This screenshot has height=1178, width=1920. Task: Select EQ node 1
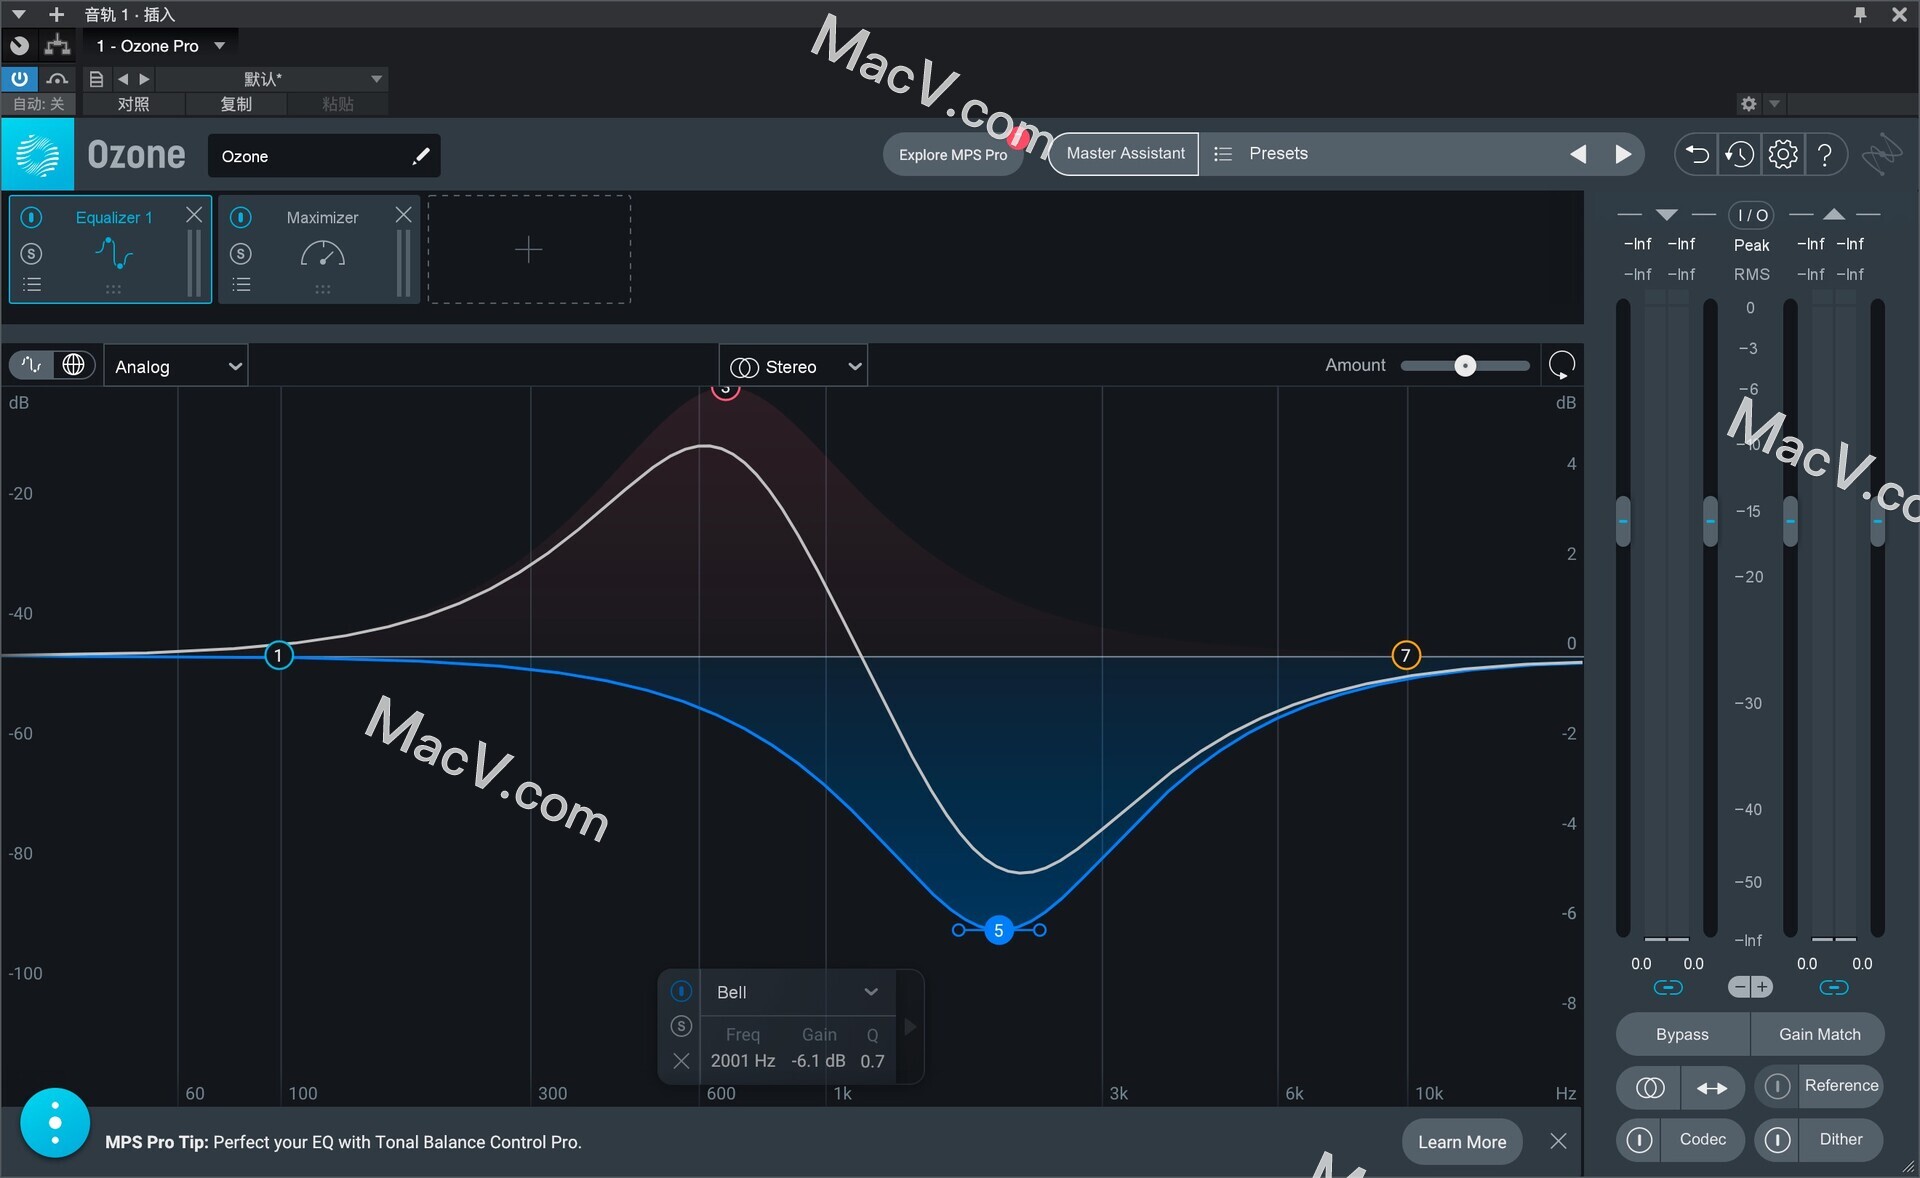click(x=278, y=656)
